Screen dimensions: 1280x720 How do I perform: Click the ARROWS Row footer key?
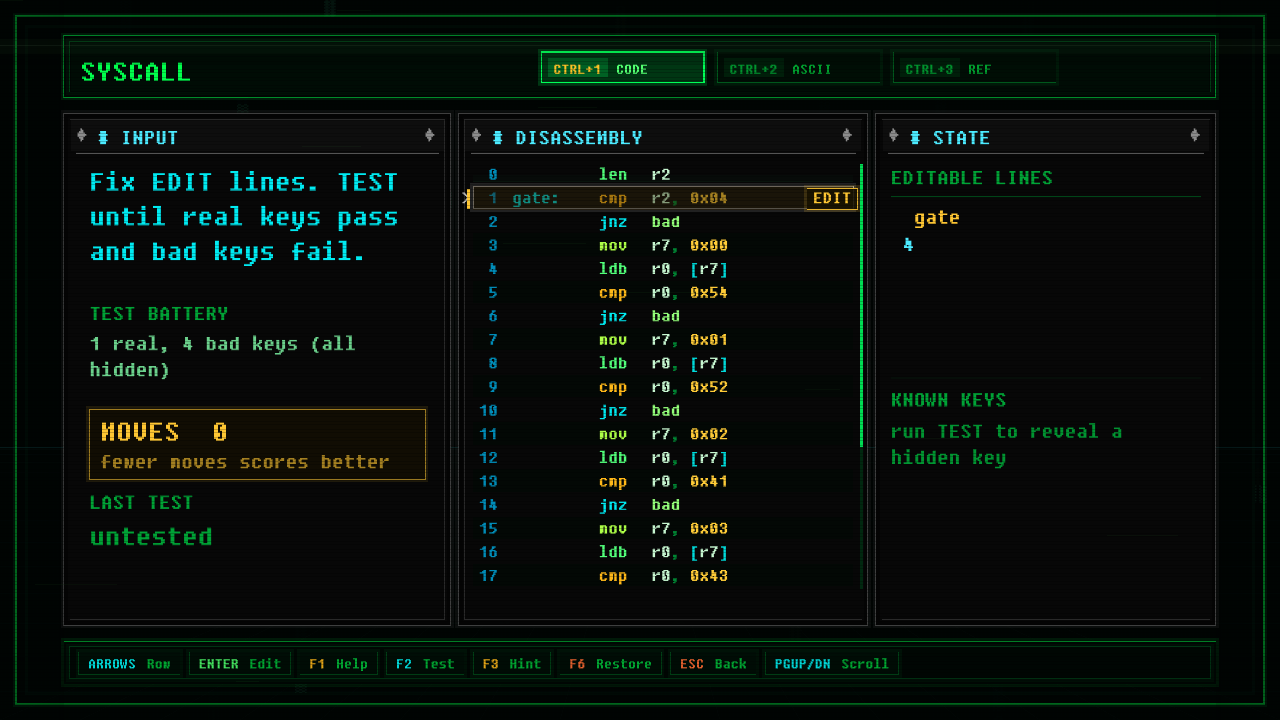tap(129, 664)
